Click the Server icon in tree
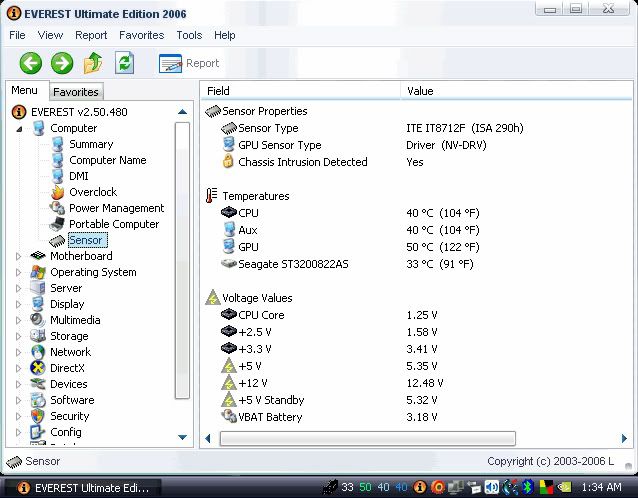Screen dimensions: 638x498 click(38, 288)
